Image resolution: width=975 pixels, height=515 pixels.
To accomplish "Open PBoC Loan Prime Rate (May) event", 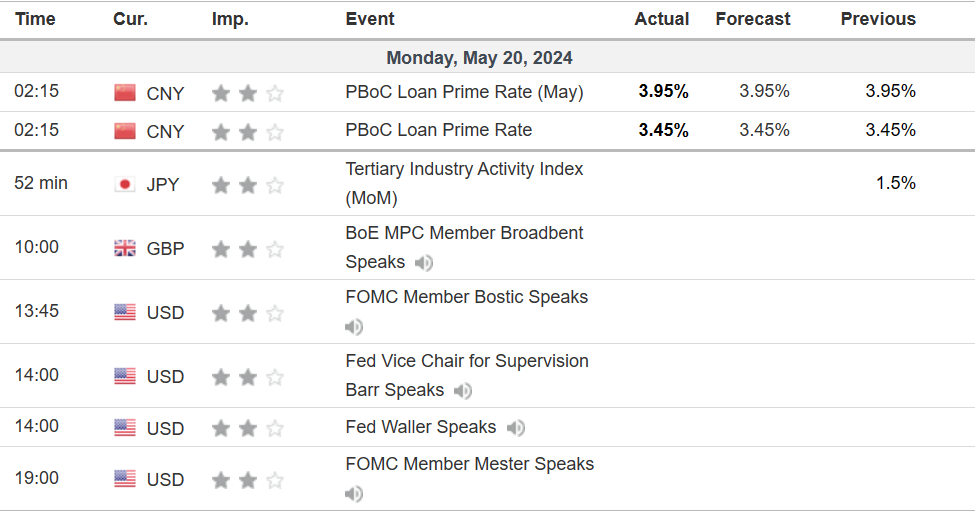I will pos(464,92).
